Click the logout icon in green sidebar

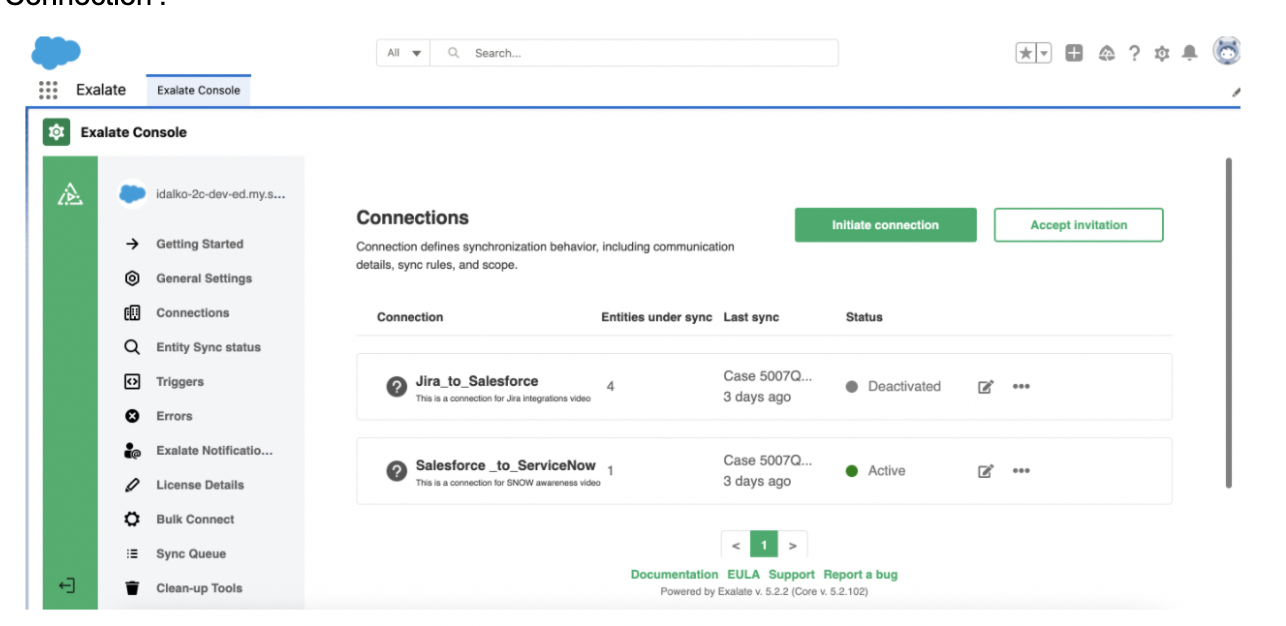coord(67,586)
